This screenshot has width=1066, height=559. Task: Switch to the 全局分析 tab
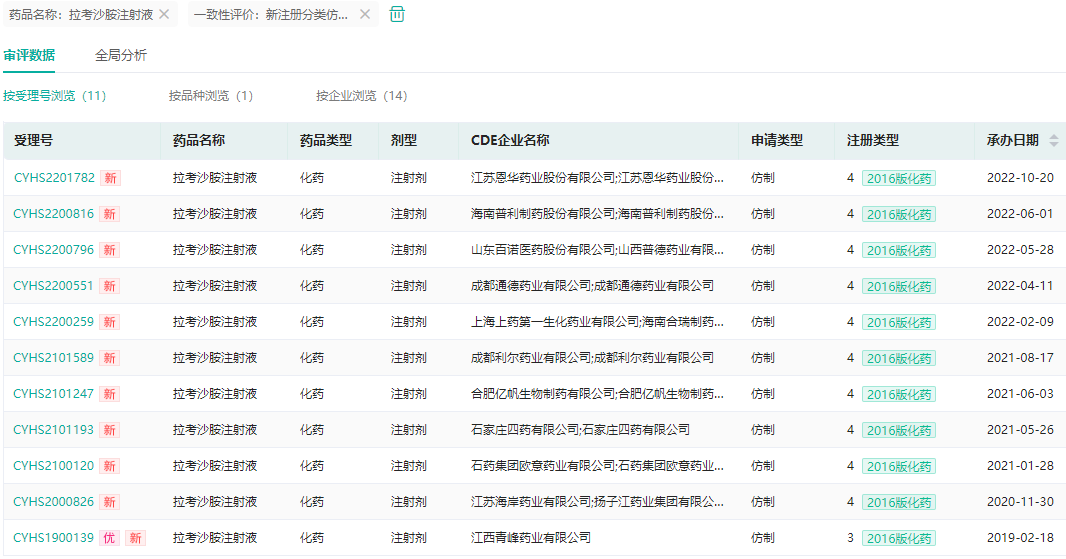(x=121, y=55)
